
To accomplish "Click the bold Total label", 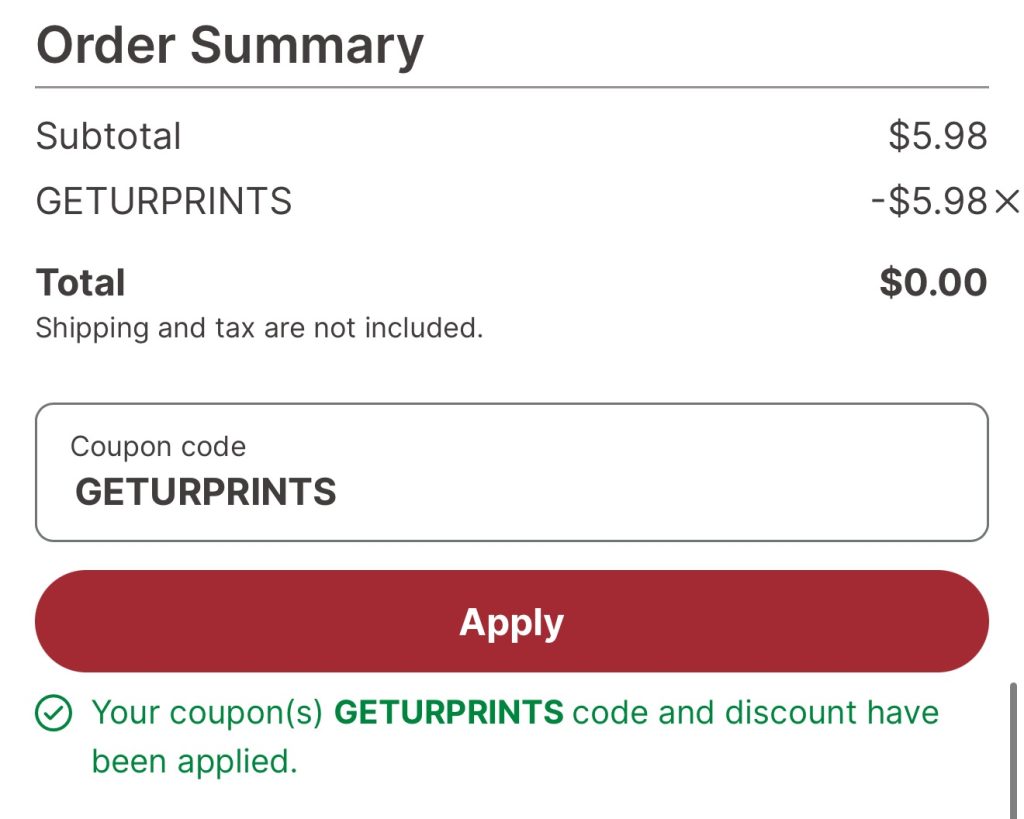I will pos(80,283).
